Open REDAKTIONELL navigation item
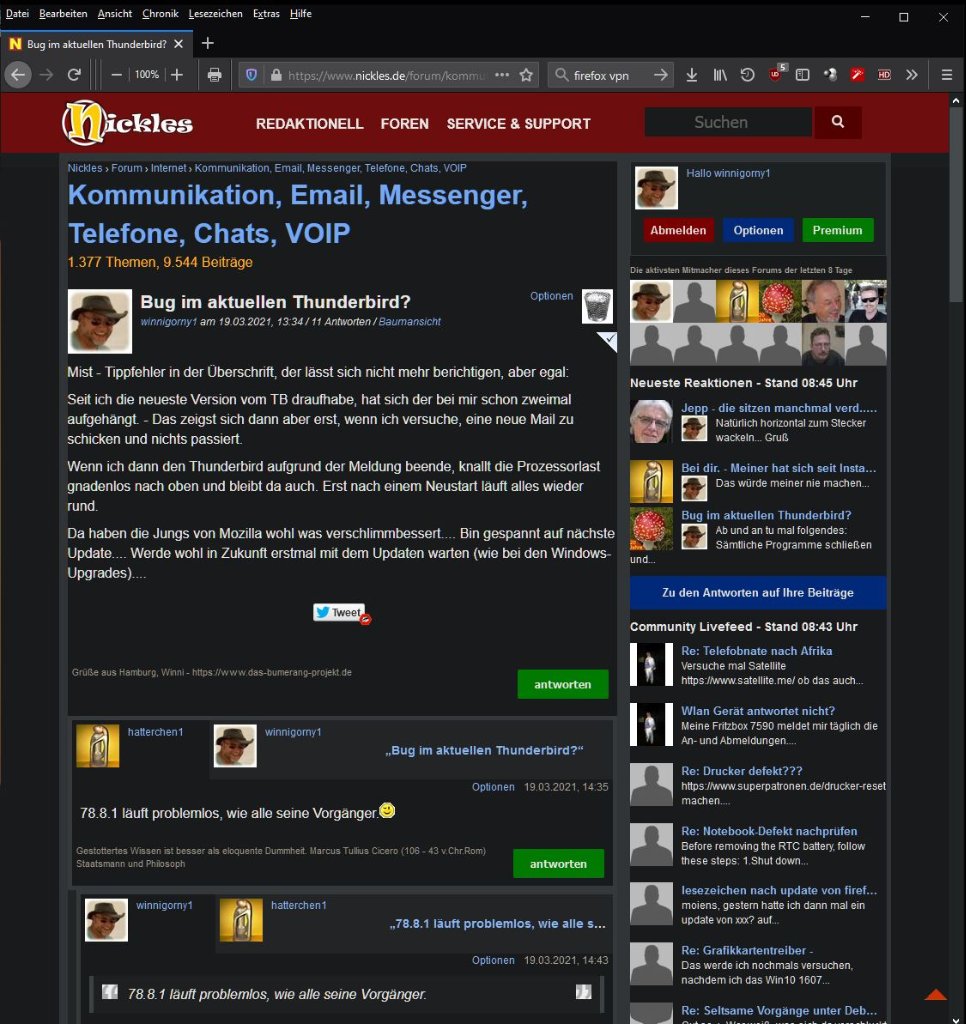966x1024 pixels. [310, 123]
